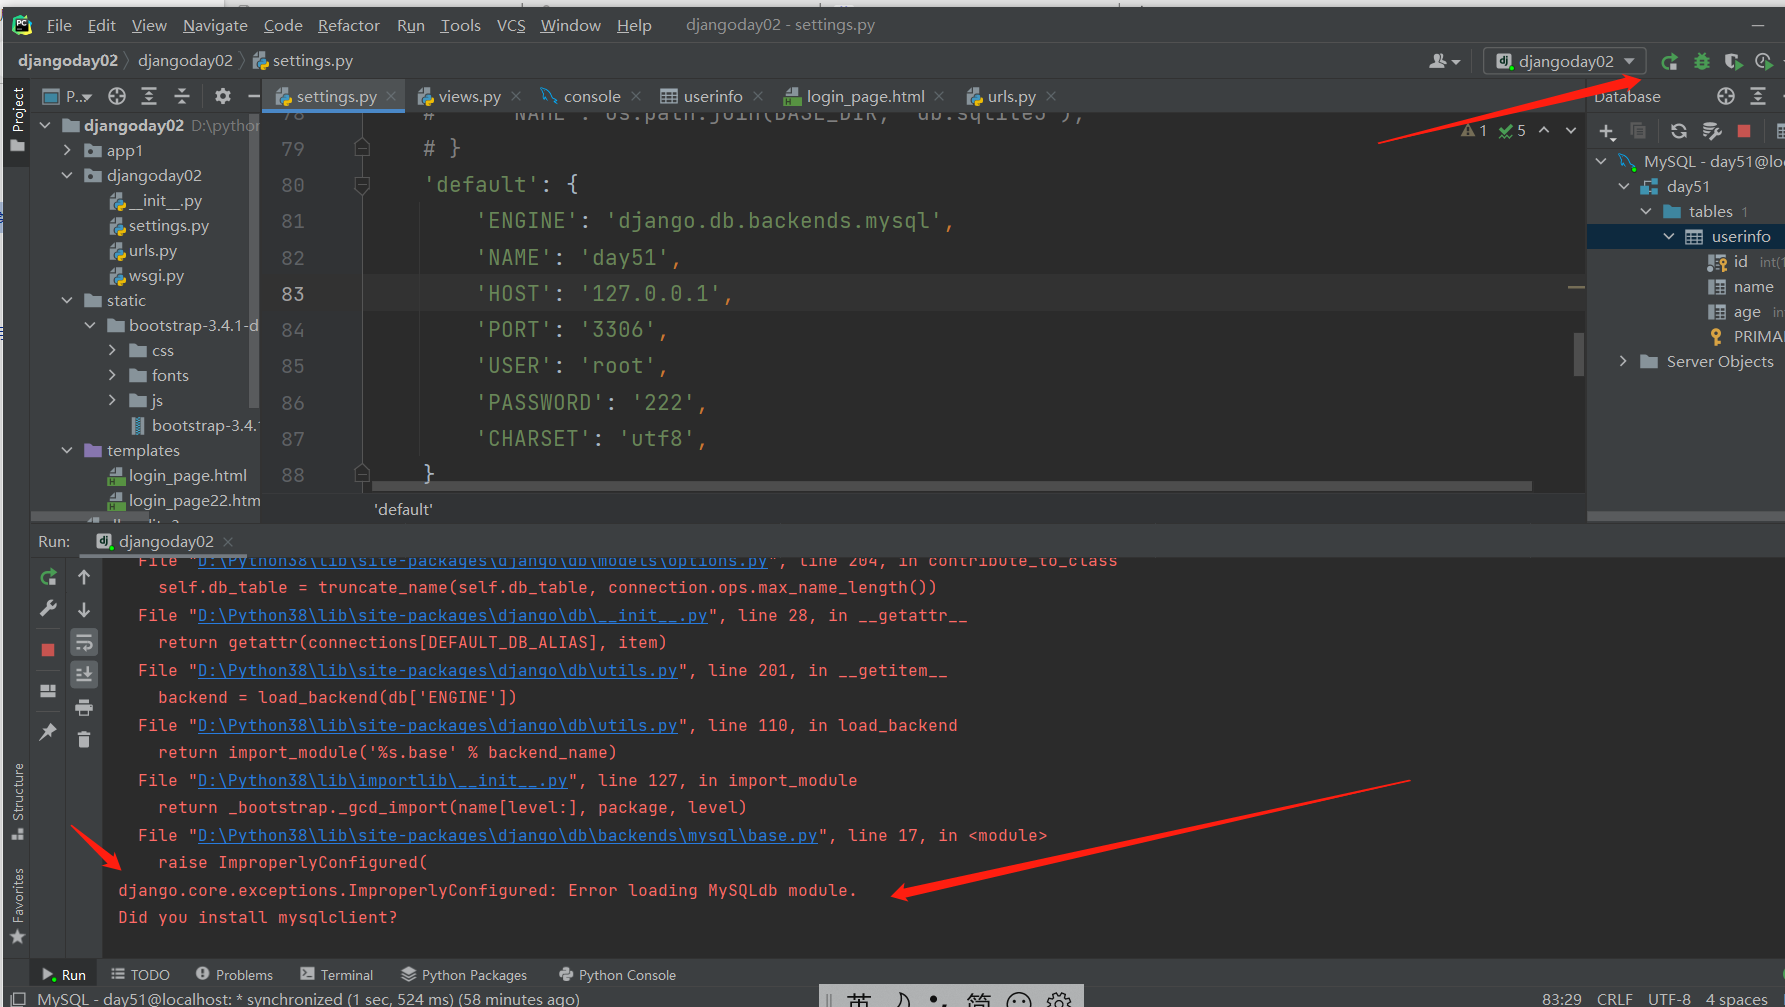Rerun djangoday02 from the top toolbar
This screenshot has height=1007, width=1785.
1669,62
